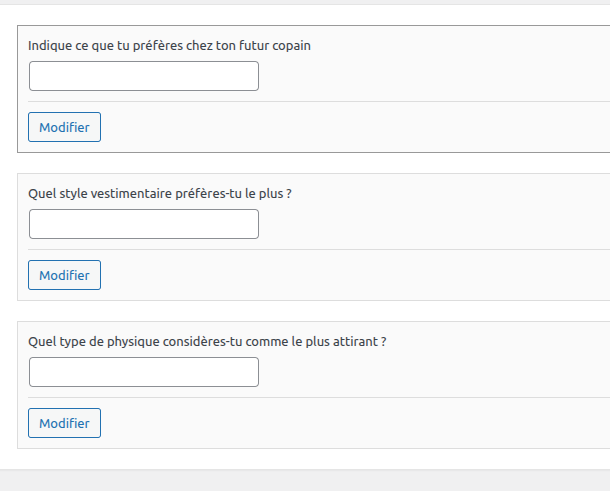Click empty space right of the first Modifier button
The height and width of the screenshot is (491, 610).
point(350,127)
